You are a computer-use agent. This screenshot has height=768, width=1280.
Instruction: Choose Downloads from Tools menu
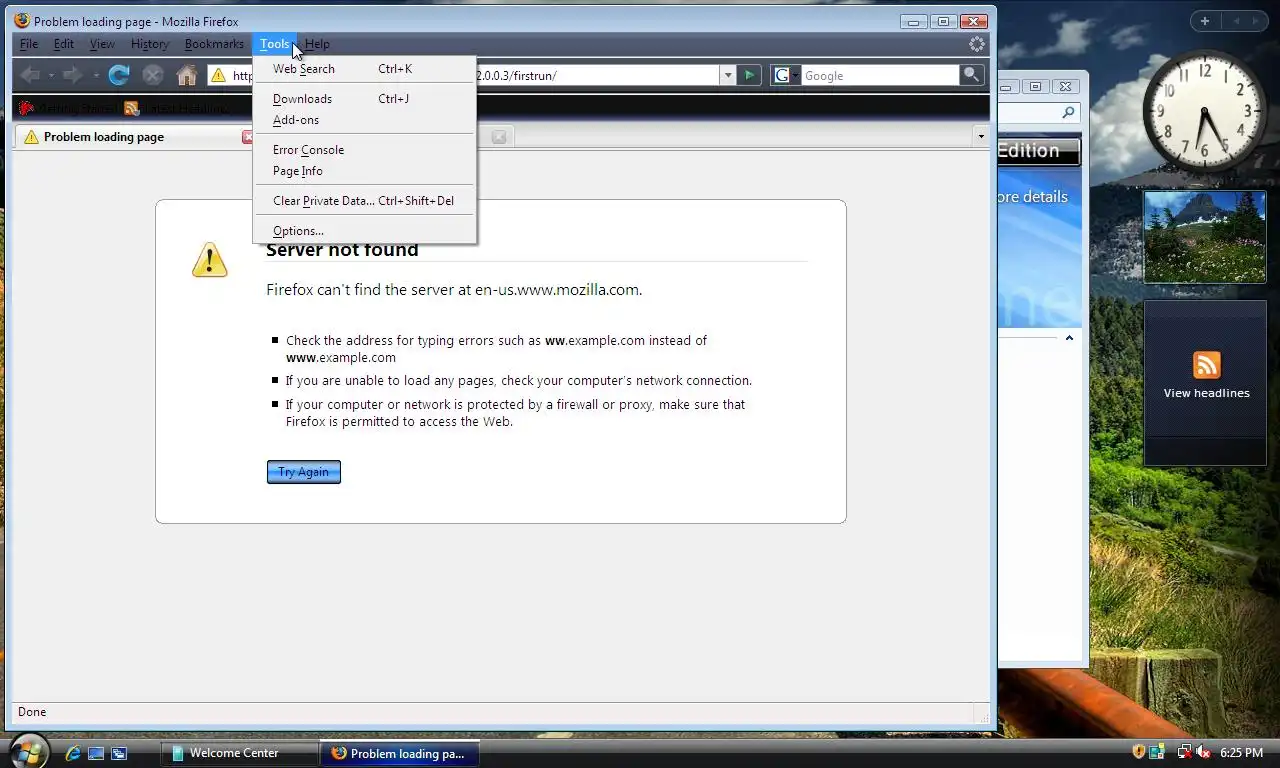pos(365,99)
